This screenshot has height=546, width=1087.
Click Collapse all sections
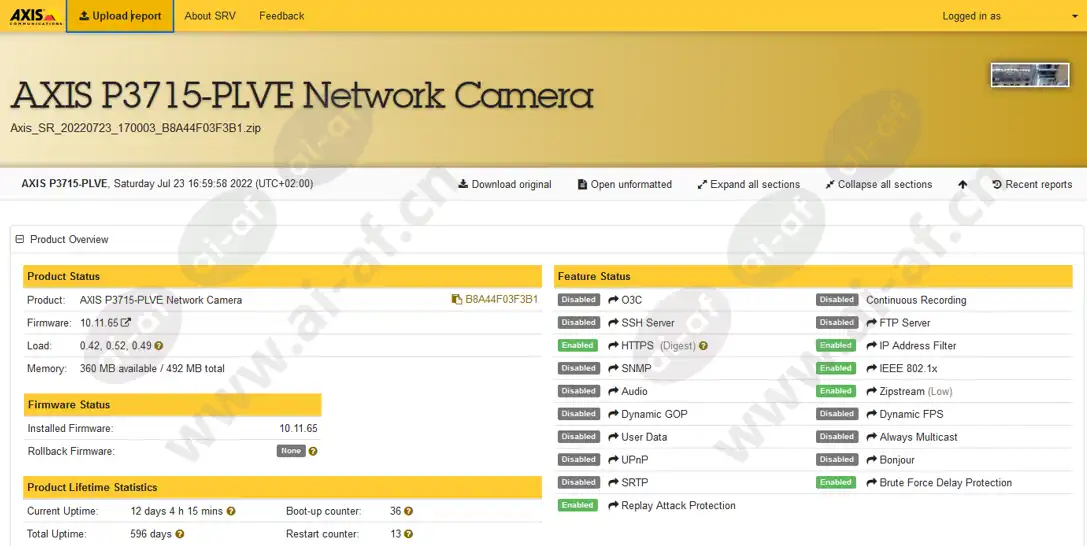click(878, 184)
